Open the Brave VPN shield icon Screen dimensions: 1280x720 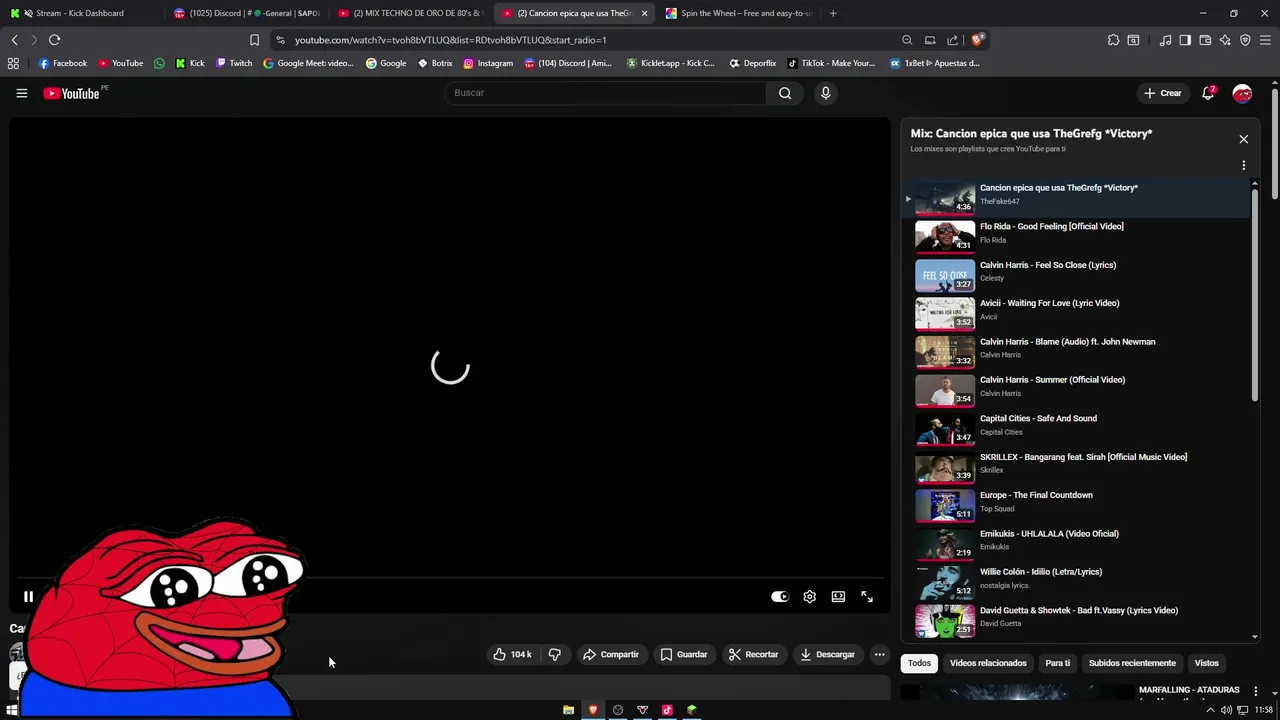pyautogui.click(x=1245, y=40)
